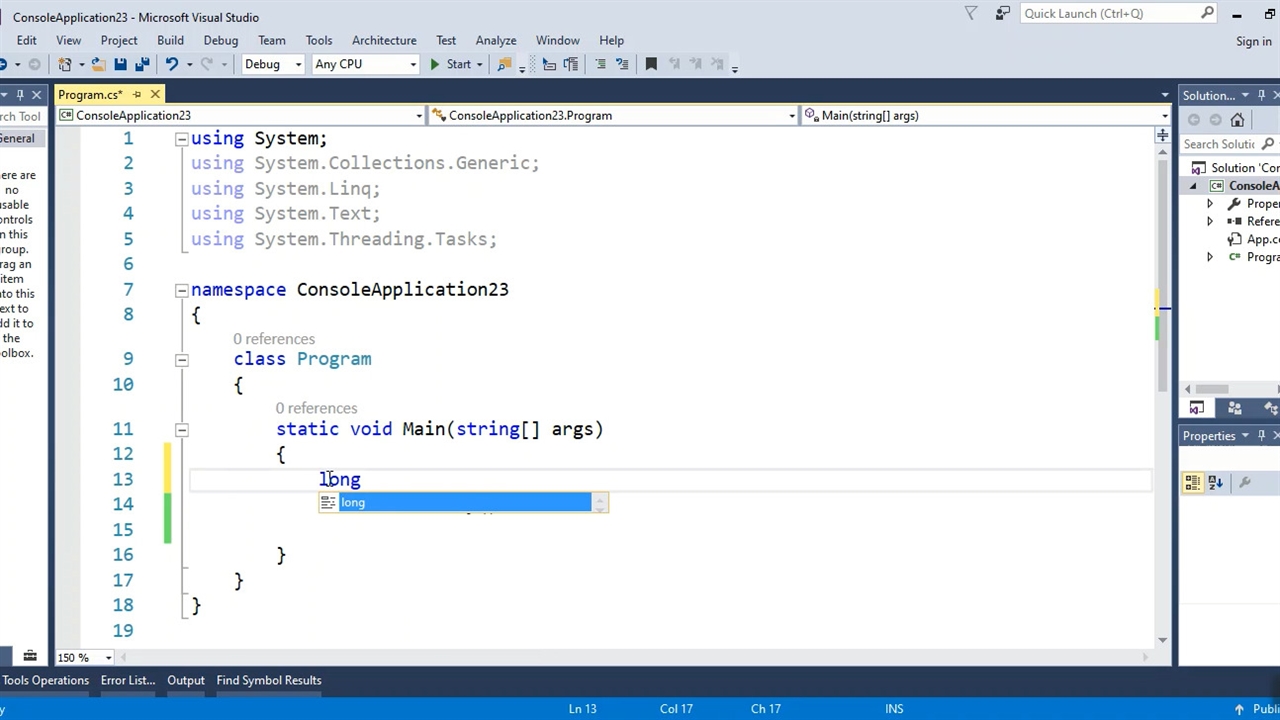Open the Architecture menu
The height and width of the screenshot is (720, 1280).
383,40
